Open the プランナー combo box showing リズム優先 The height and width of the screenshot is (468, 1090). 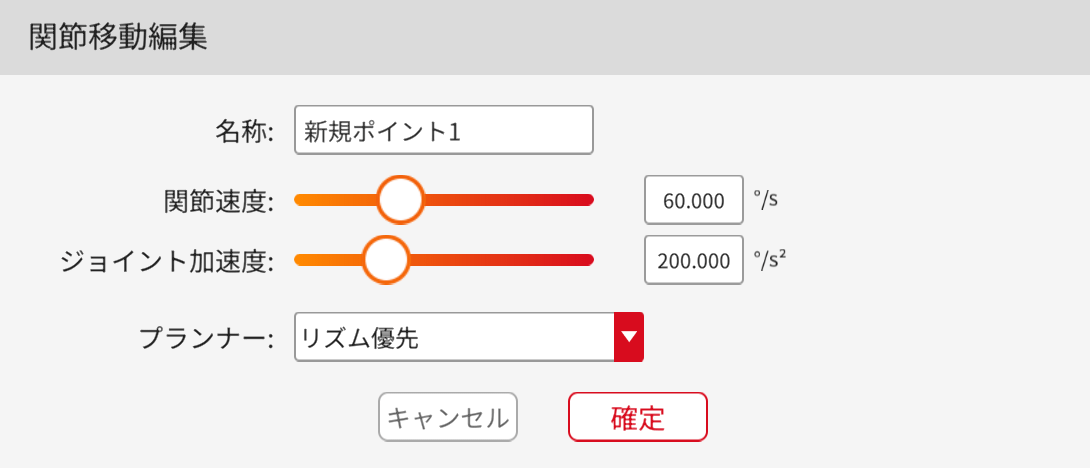453,338
